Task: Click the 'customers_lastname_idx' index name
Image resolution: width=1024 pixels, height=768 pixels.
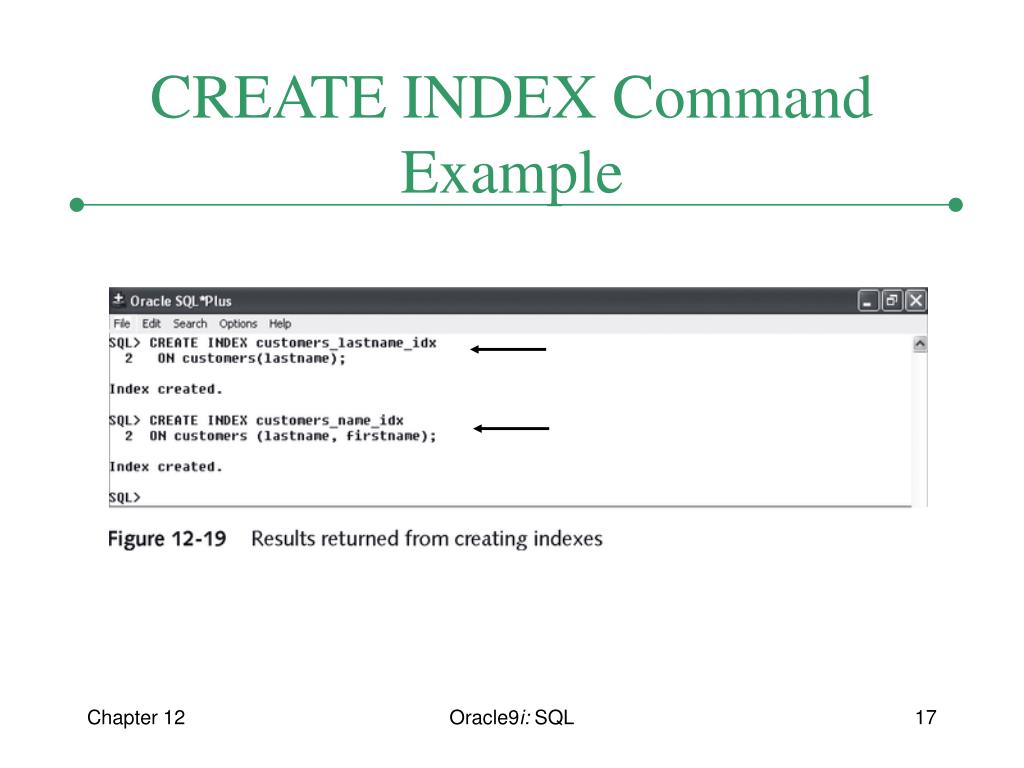Action: coord(346,343)
